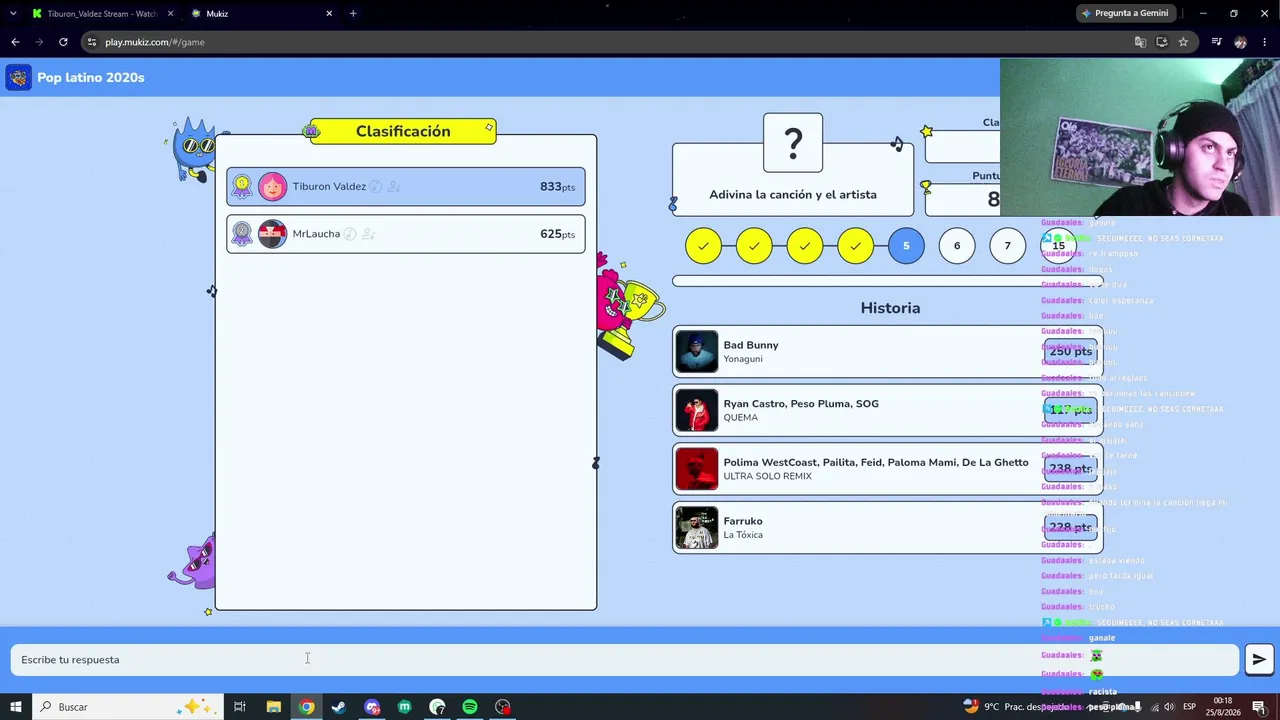Open a new browser tab
Screen dimensions: 1280x720
coord(353,14)
